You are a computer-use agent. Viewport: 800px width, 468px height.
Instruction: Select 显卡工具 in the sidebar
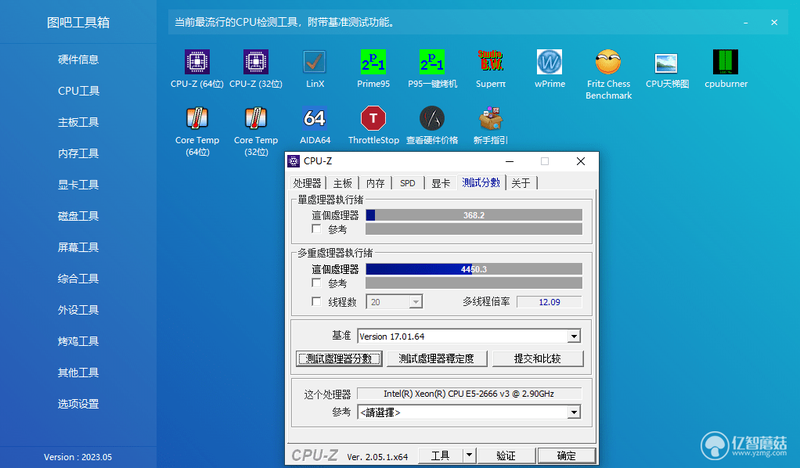coord(78,185)
